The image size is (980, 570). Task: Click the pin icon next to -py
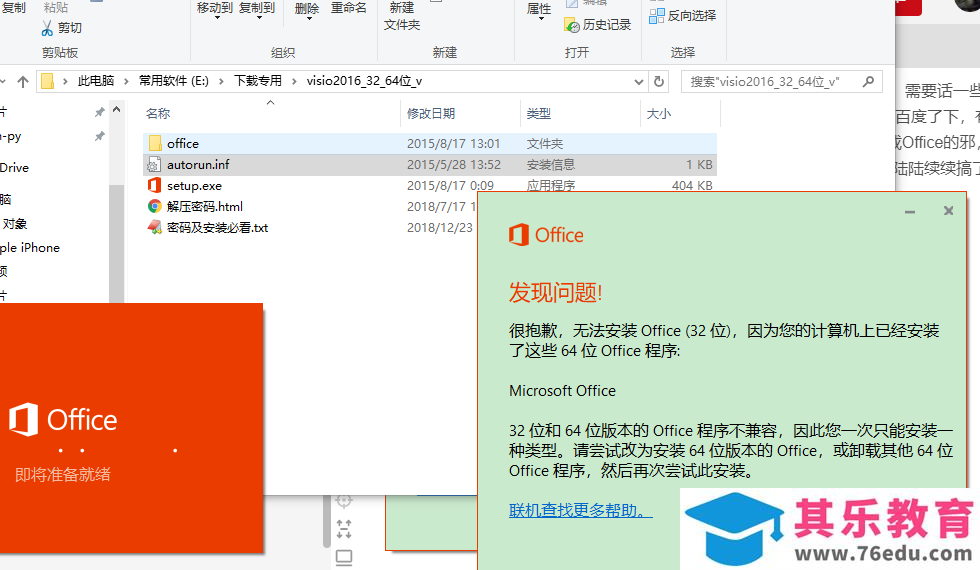tap(99, 136)
